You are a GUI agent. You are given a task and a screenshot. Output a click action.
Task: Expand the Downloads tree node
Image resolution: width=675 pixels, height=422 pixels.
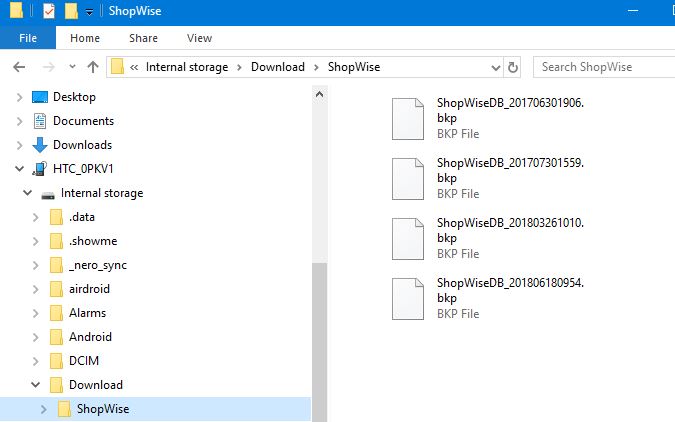19,146
